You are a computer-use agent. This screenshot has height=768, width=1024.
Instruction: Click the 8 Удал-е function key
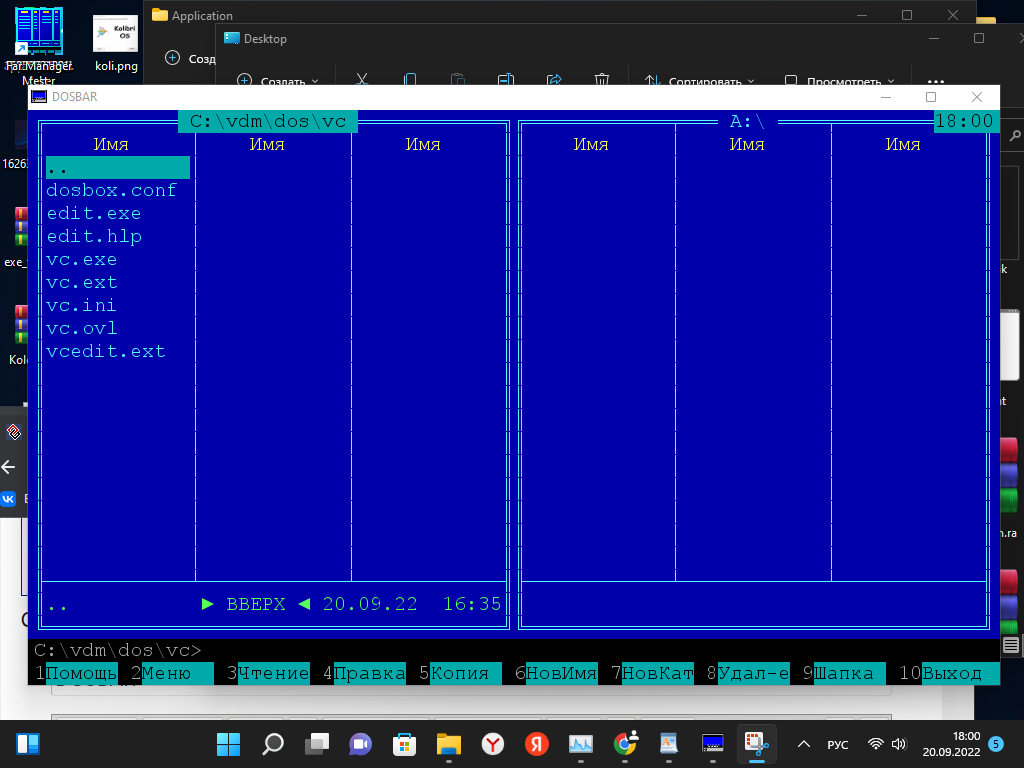pyautogui.click(x=748, y=673)
